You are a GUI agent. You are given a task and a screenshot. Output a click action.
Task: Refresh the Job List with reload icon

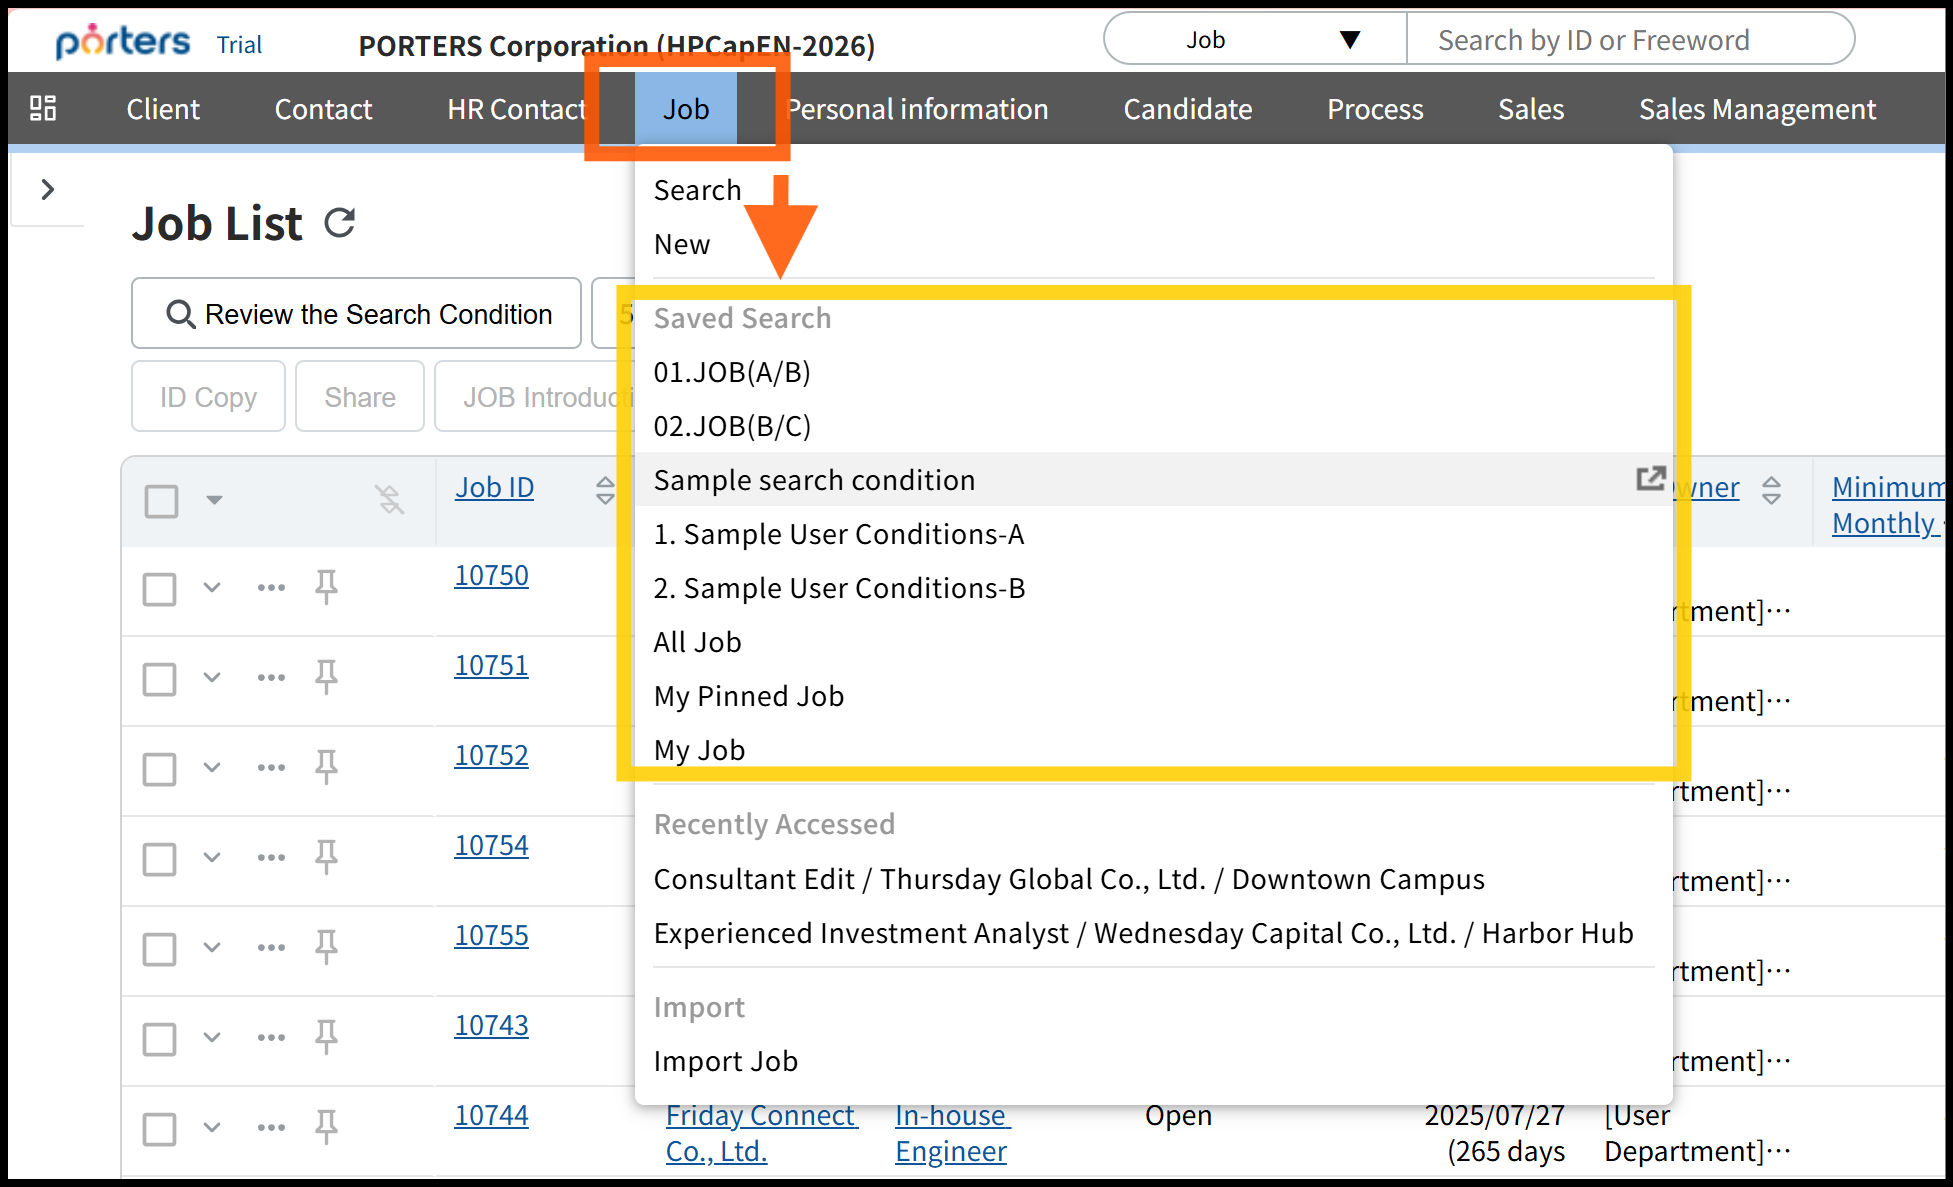coord(340,222)
